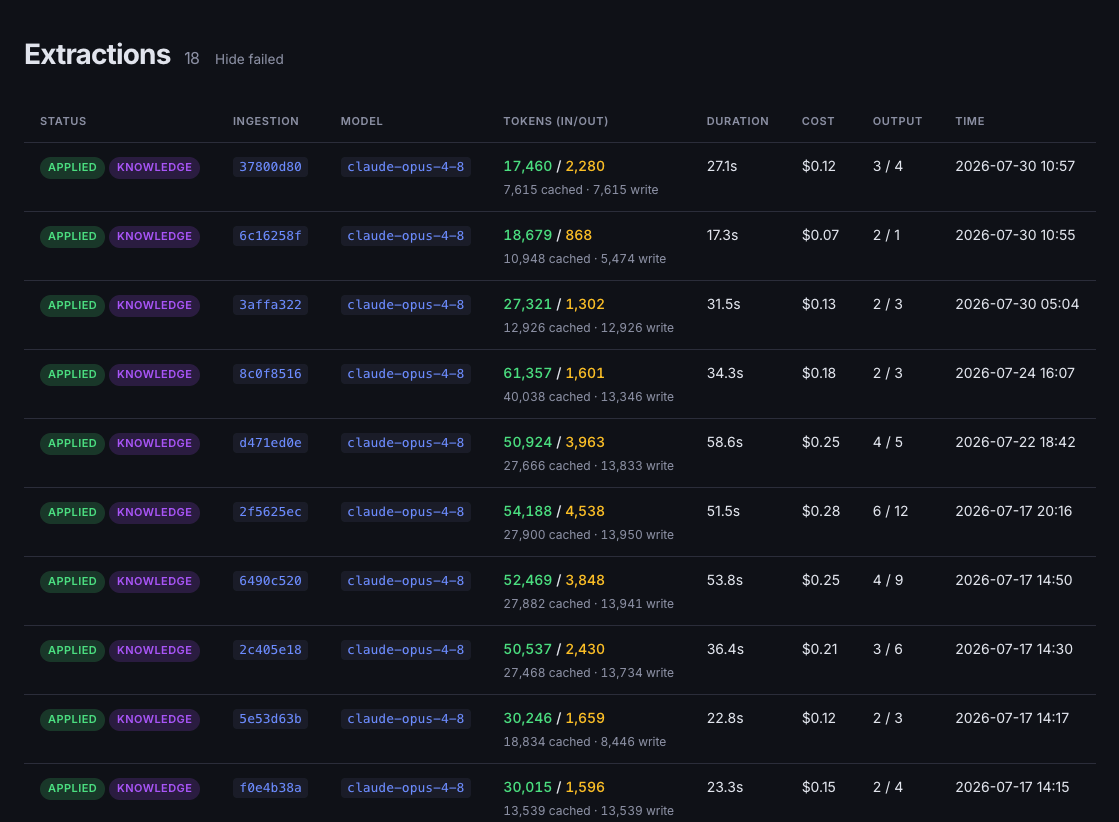Open ingestion 5e53d63b link
The image size is (1119, 822).
(270, 719)
